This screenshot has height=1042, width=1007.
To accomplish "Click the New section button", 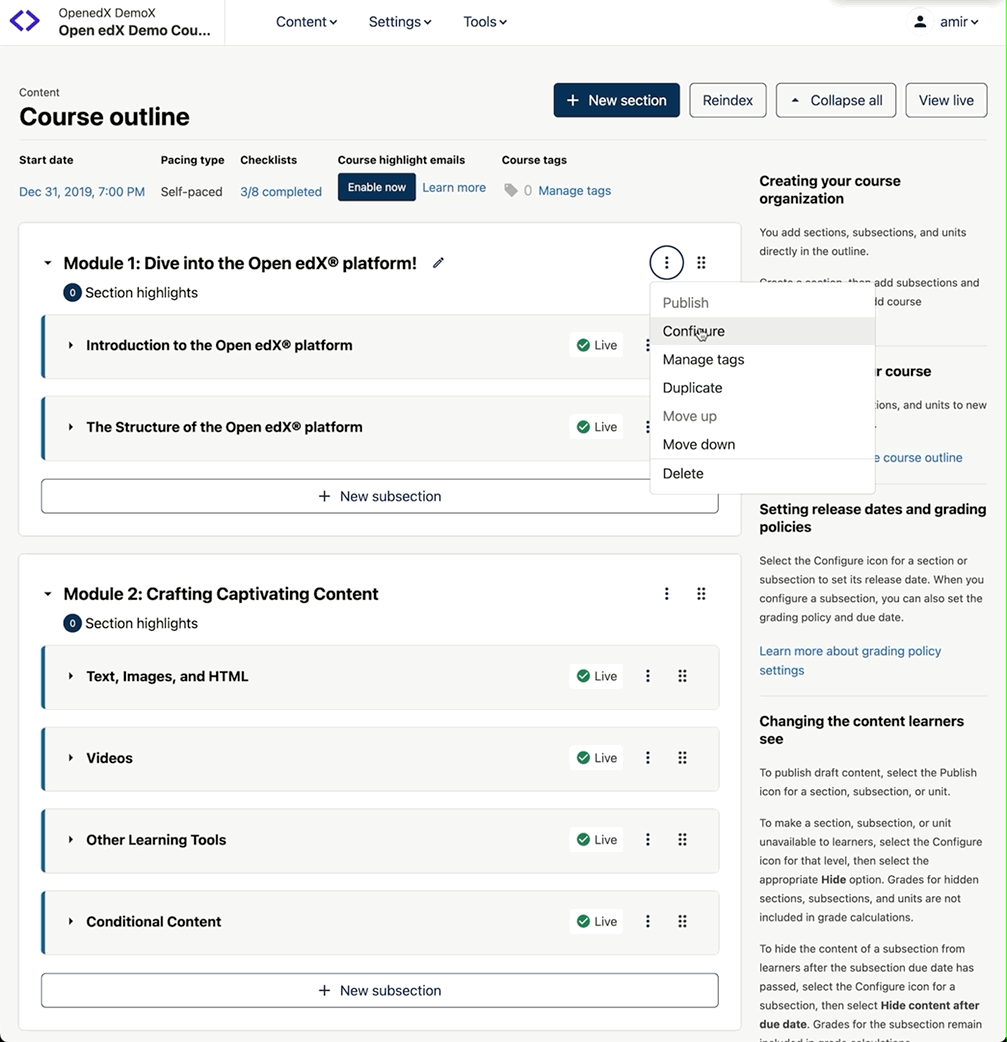I will (x=616, y=100).
